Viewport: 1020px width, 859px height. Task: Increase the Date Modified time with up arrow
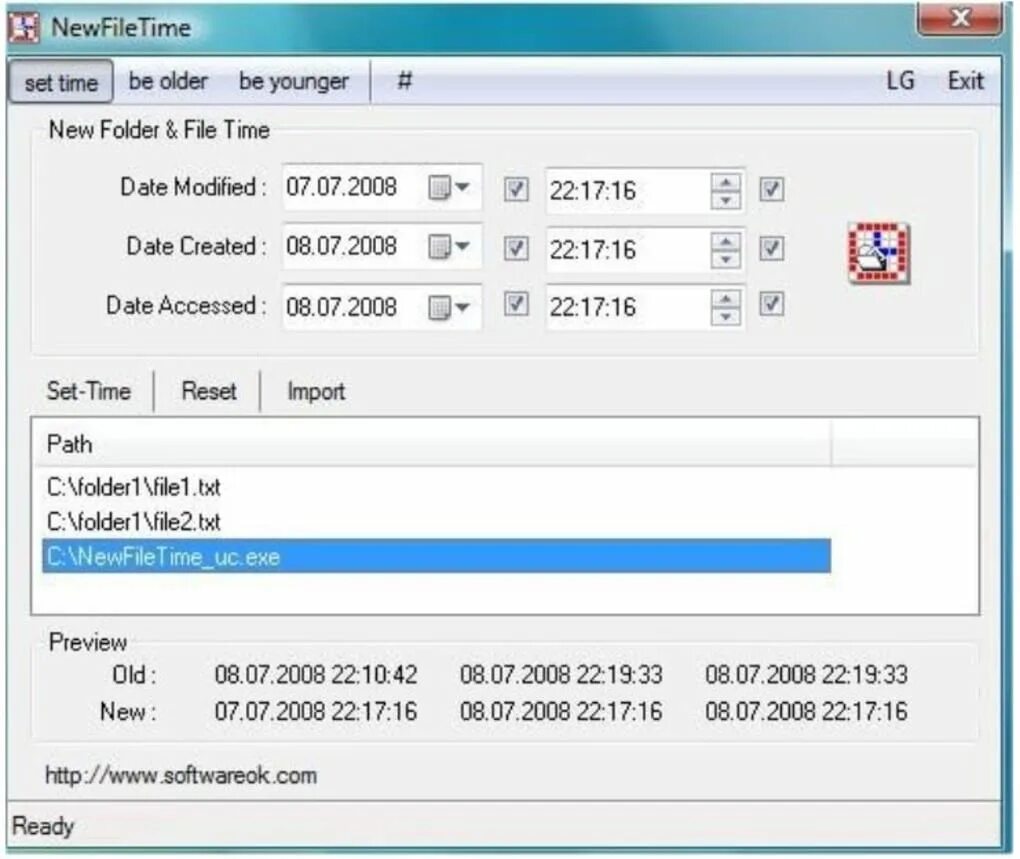(x=726, y=182)
